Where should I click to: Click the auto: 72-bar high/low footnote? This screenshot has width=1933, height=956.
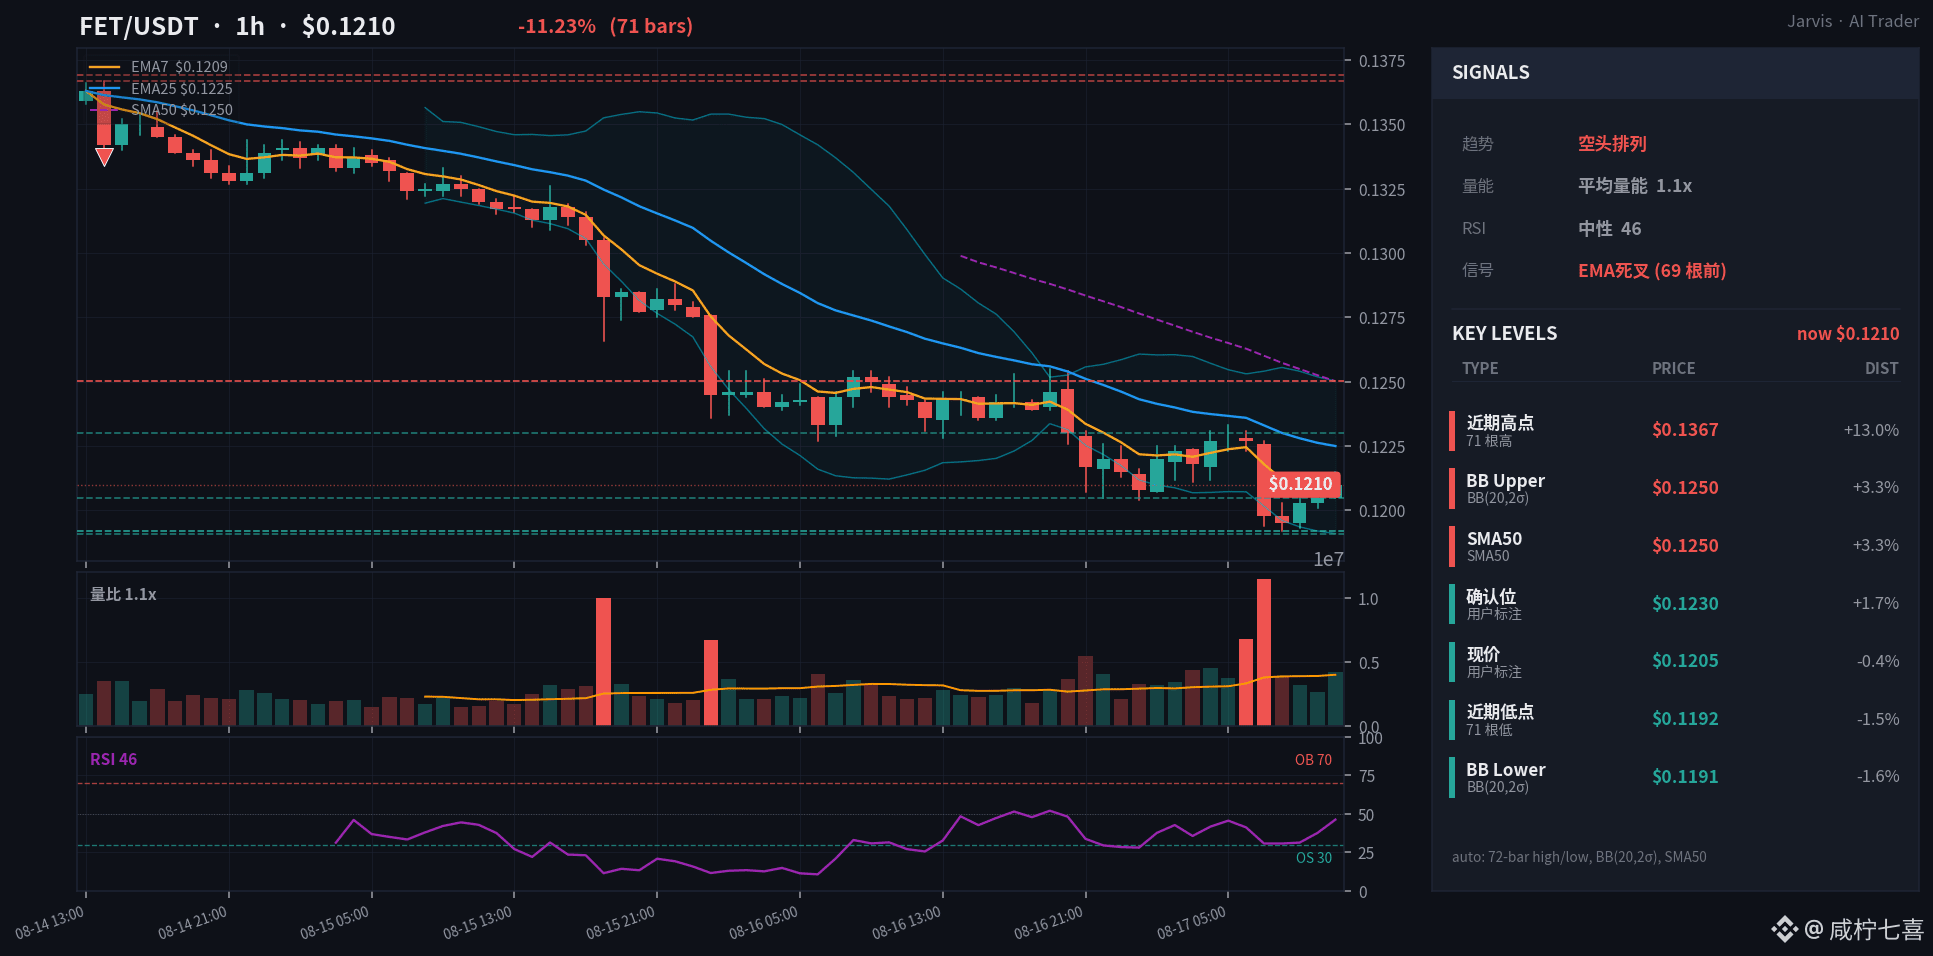(x=1579, y=857)
